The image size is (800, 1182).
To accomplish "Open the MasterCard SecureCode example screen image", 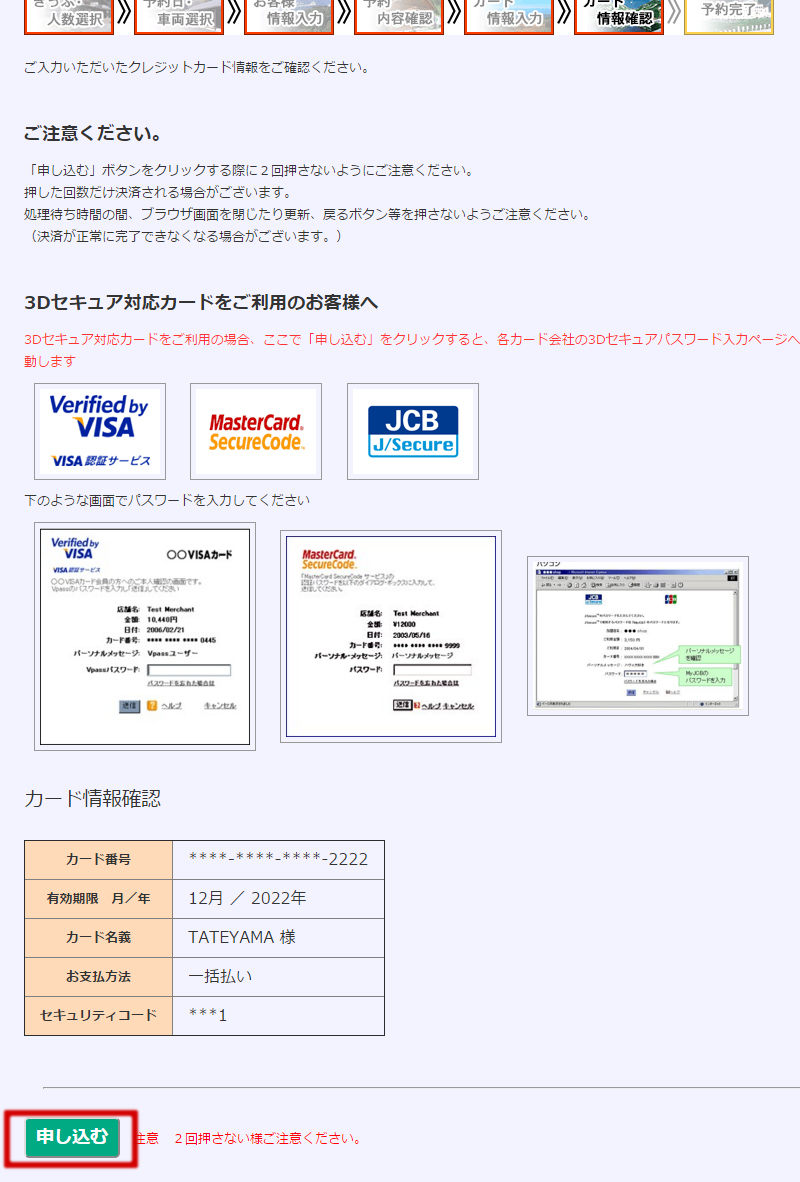I will (391, 636).
